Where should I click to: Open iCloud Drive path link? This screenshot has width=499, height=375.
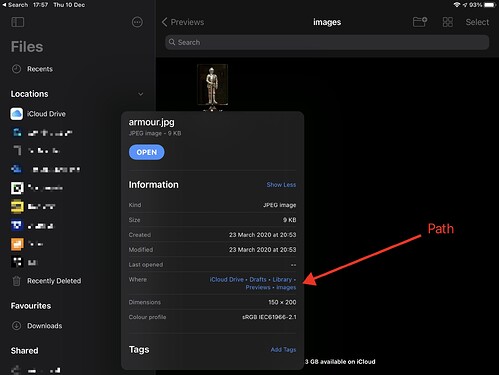(x=227, y=279)
